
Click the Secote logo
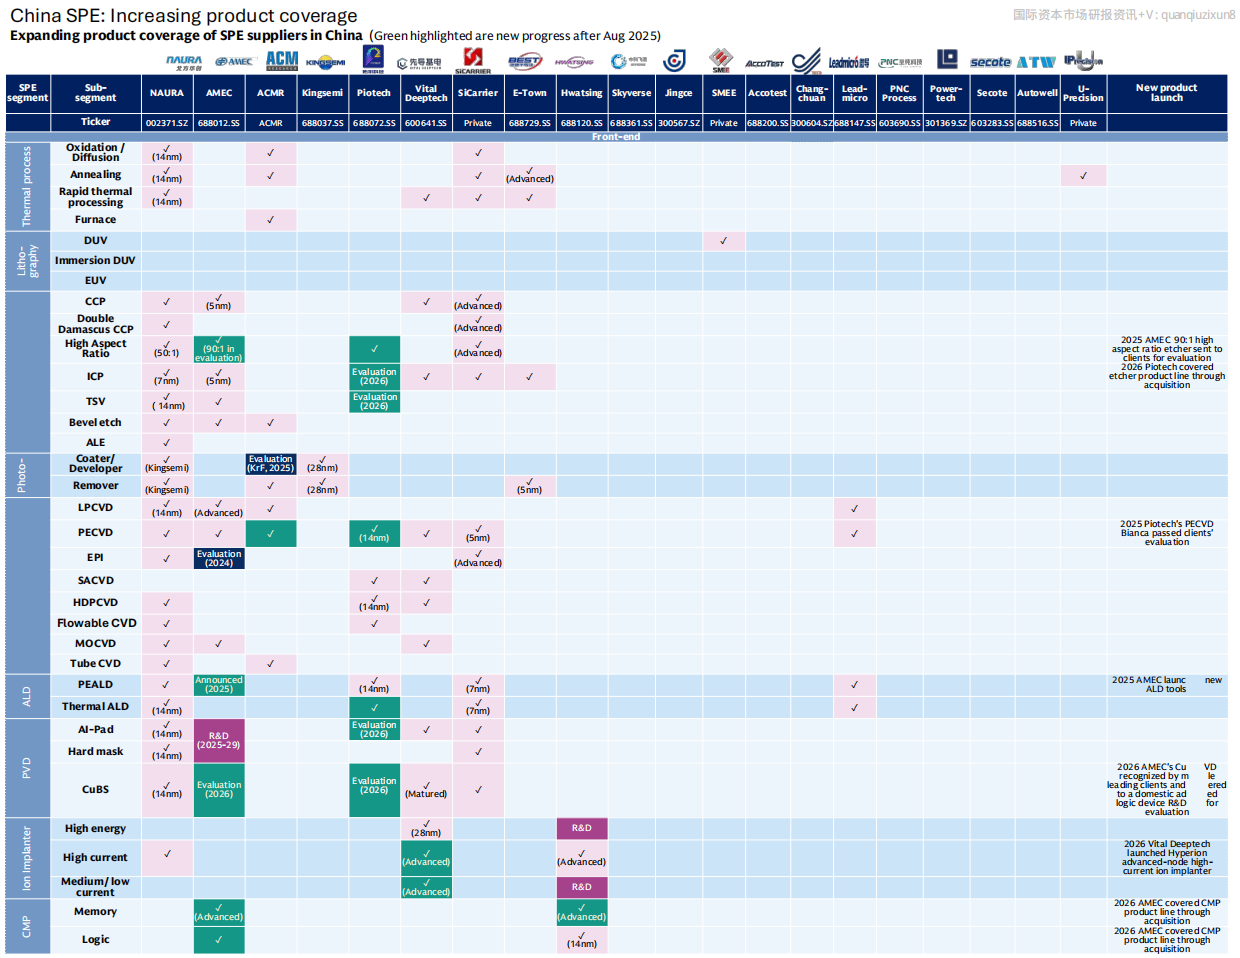coord(990,62)
